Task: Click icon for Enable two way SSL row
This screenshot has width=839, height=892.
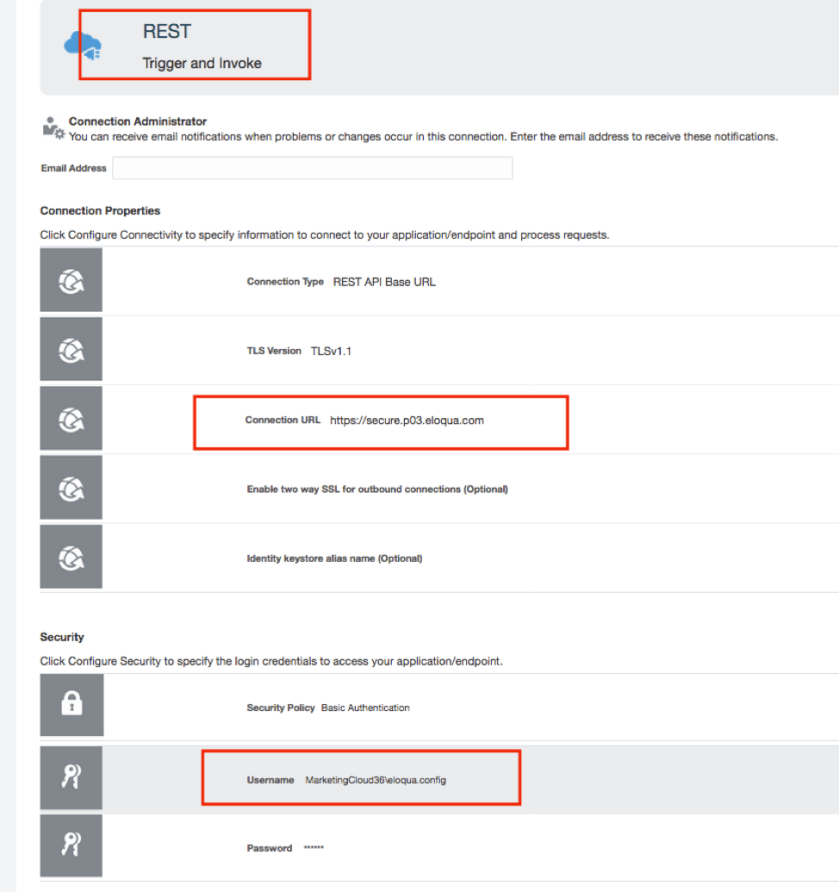Action: coord(71,489)
